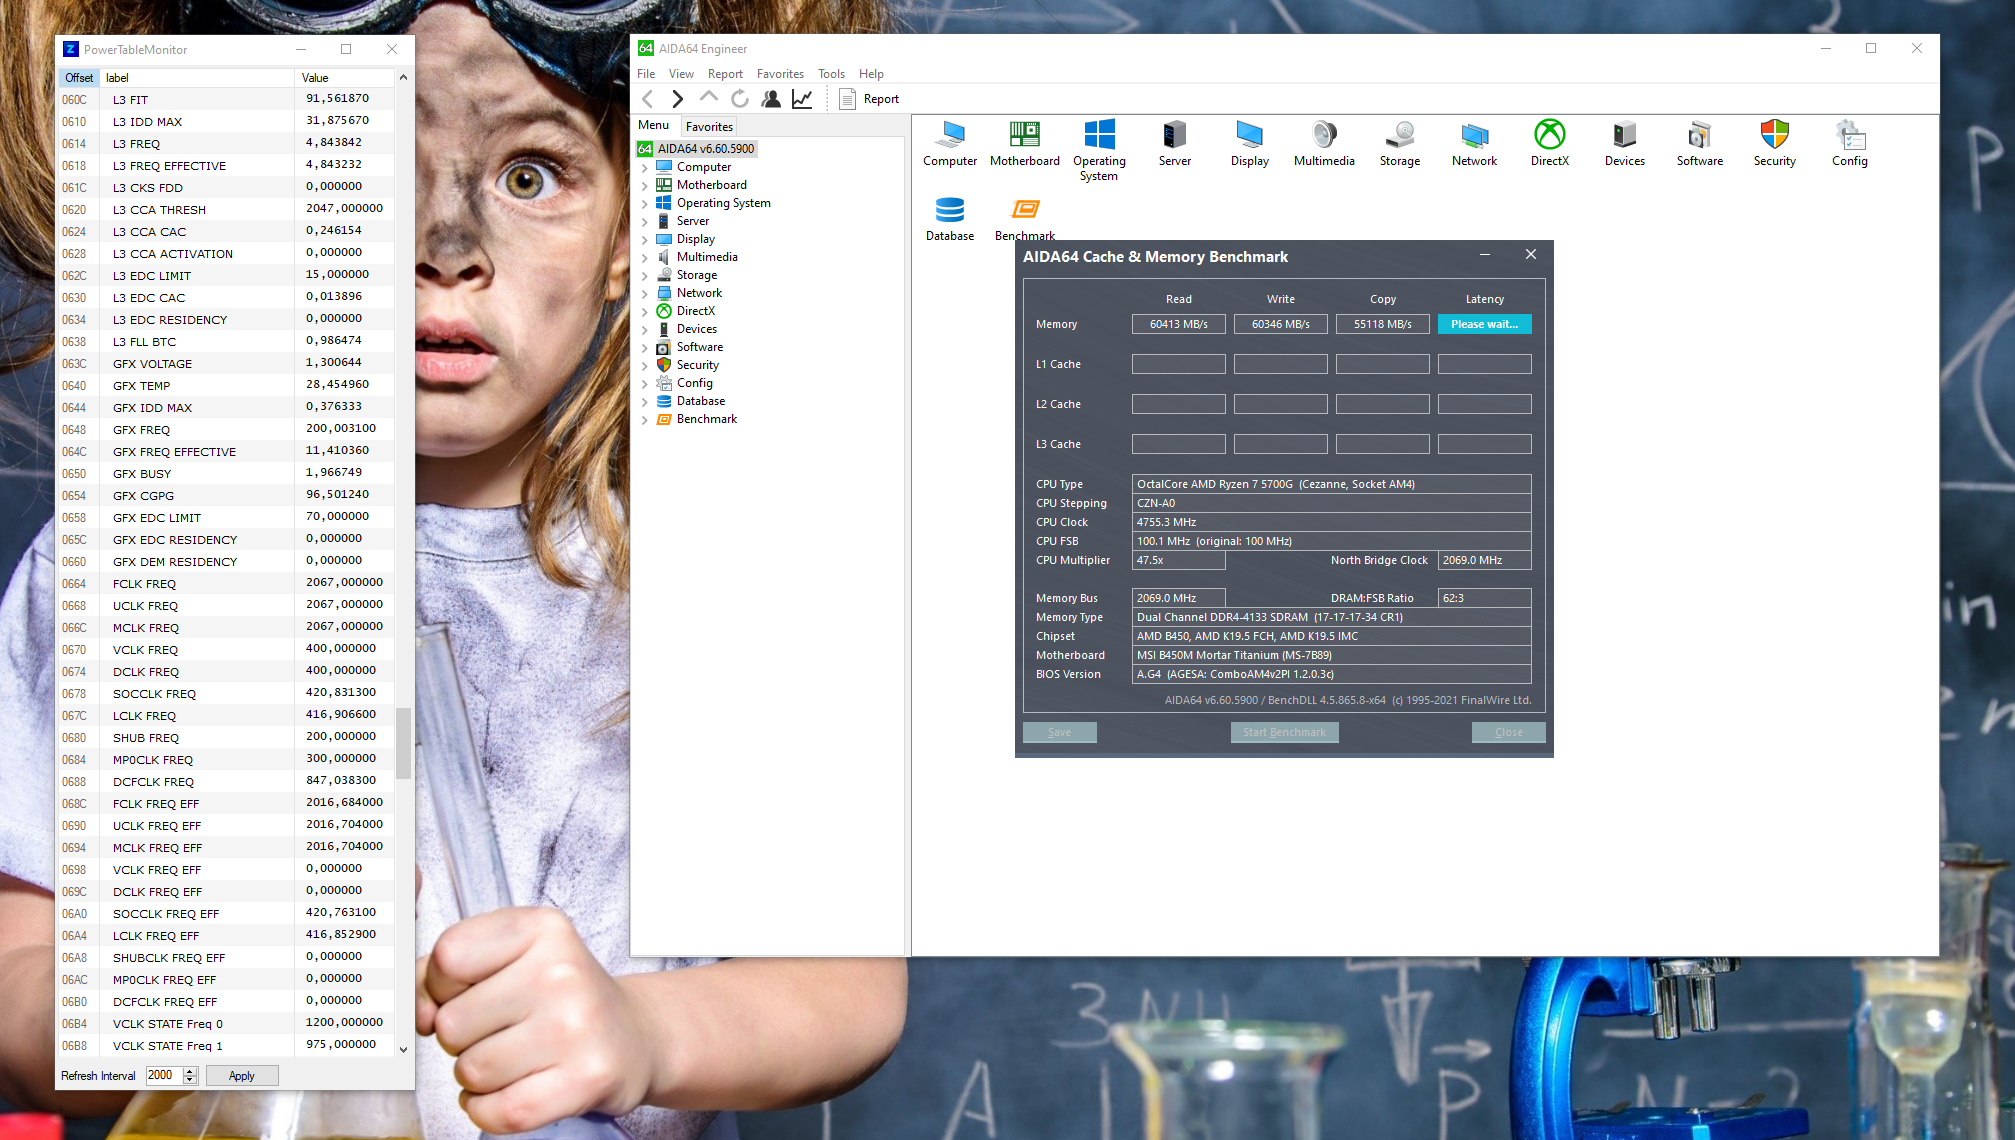Click Close in the benchmark dialog

1508,732
